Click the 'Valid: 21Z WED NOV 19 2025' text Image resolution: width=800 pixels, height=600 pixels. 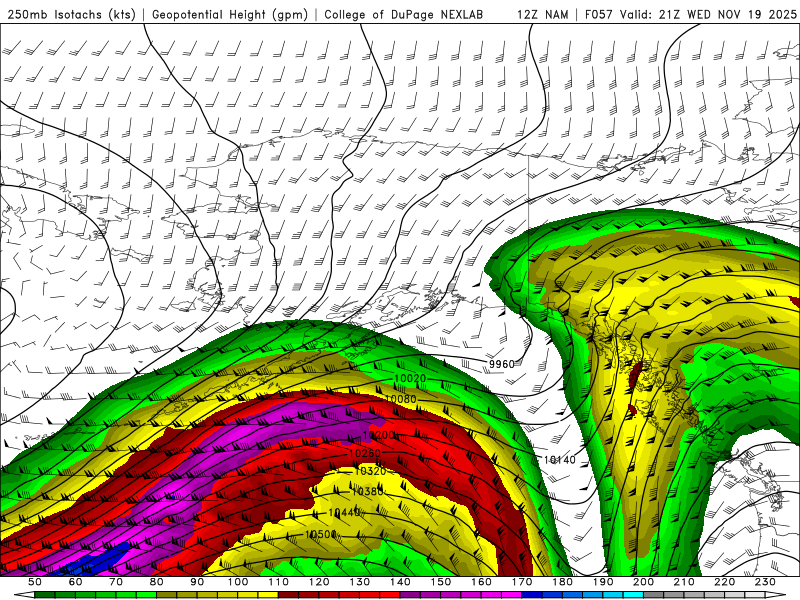(x=708, y=14)
